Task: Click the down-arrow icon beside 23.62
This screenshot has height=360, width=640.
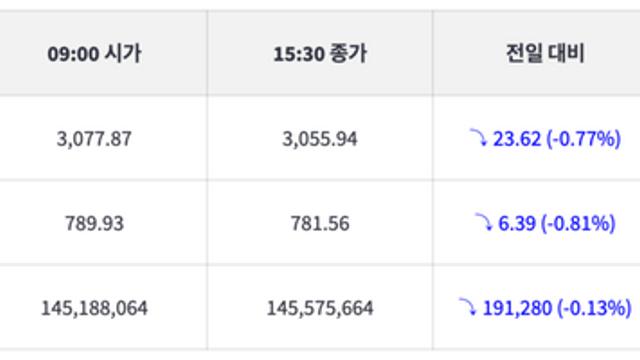Action: point(479,138)
